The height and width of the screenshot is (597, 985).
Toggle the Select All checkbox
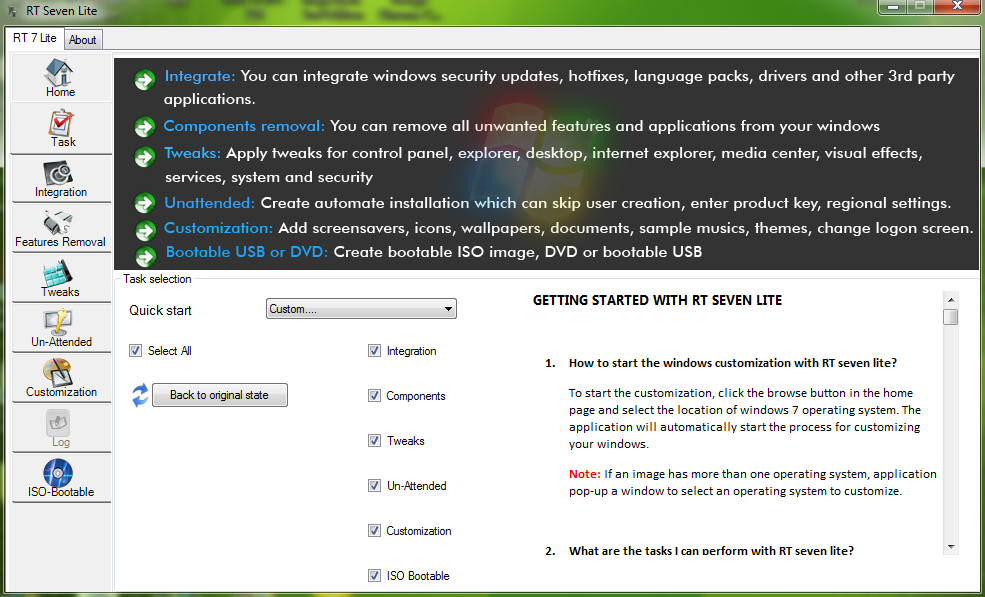tap(136, 351)
